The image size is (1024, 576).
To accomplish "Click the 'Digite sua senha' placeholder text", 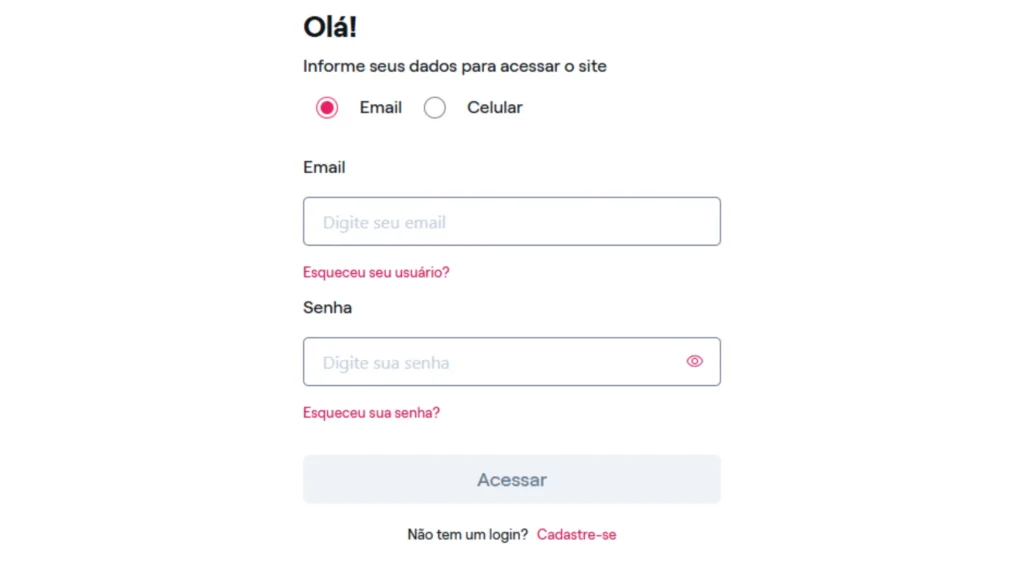I will [386, 363].
